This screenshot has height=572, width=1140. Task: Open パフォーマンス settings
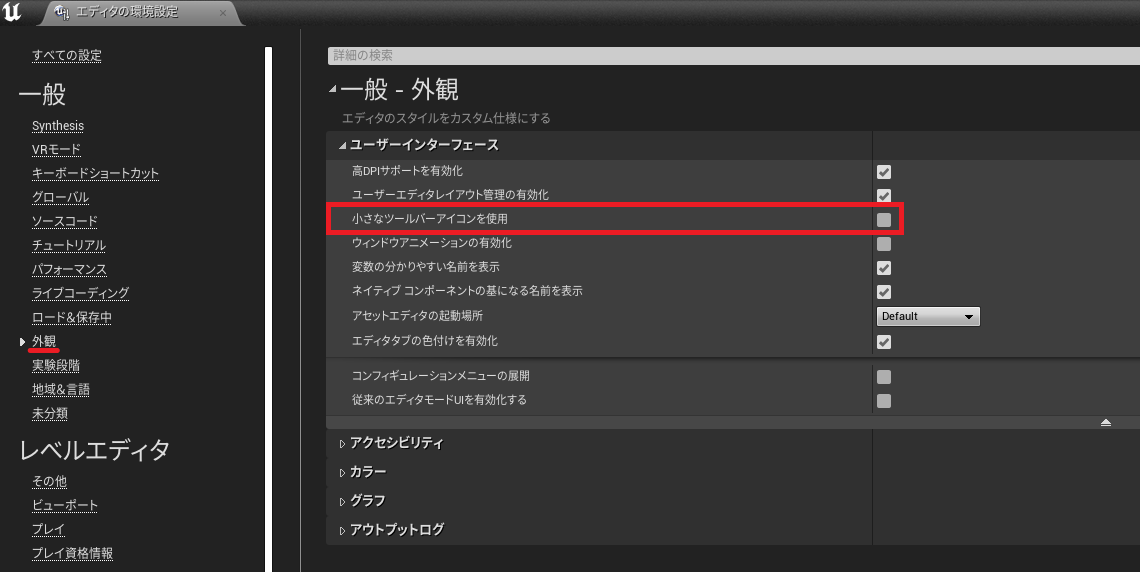tap(69, 269)
